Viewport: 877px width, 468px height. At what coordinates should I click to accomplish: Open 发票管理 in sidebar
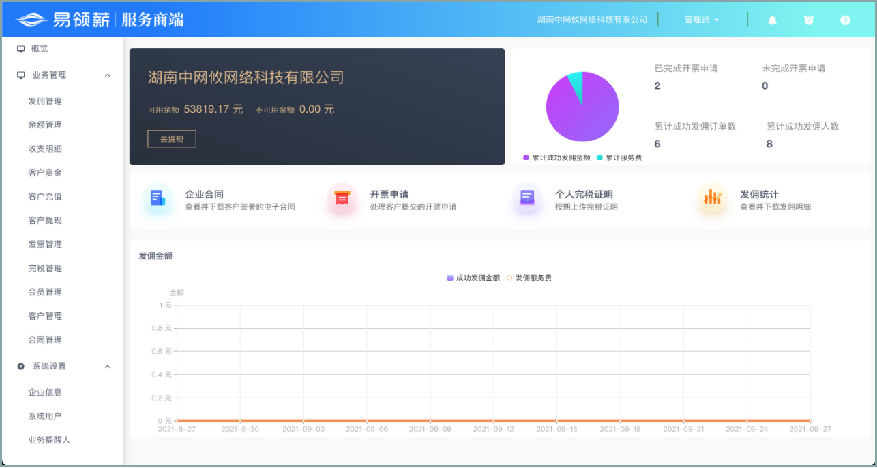point(45,244)
